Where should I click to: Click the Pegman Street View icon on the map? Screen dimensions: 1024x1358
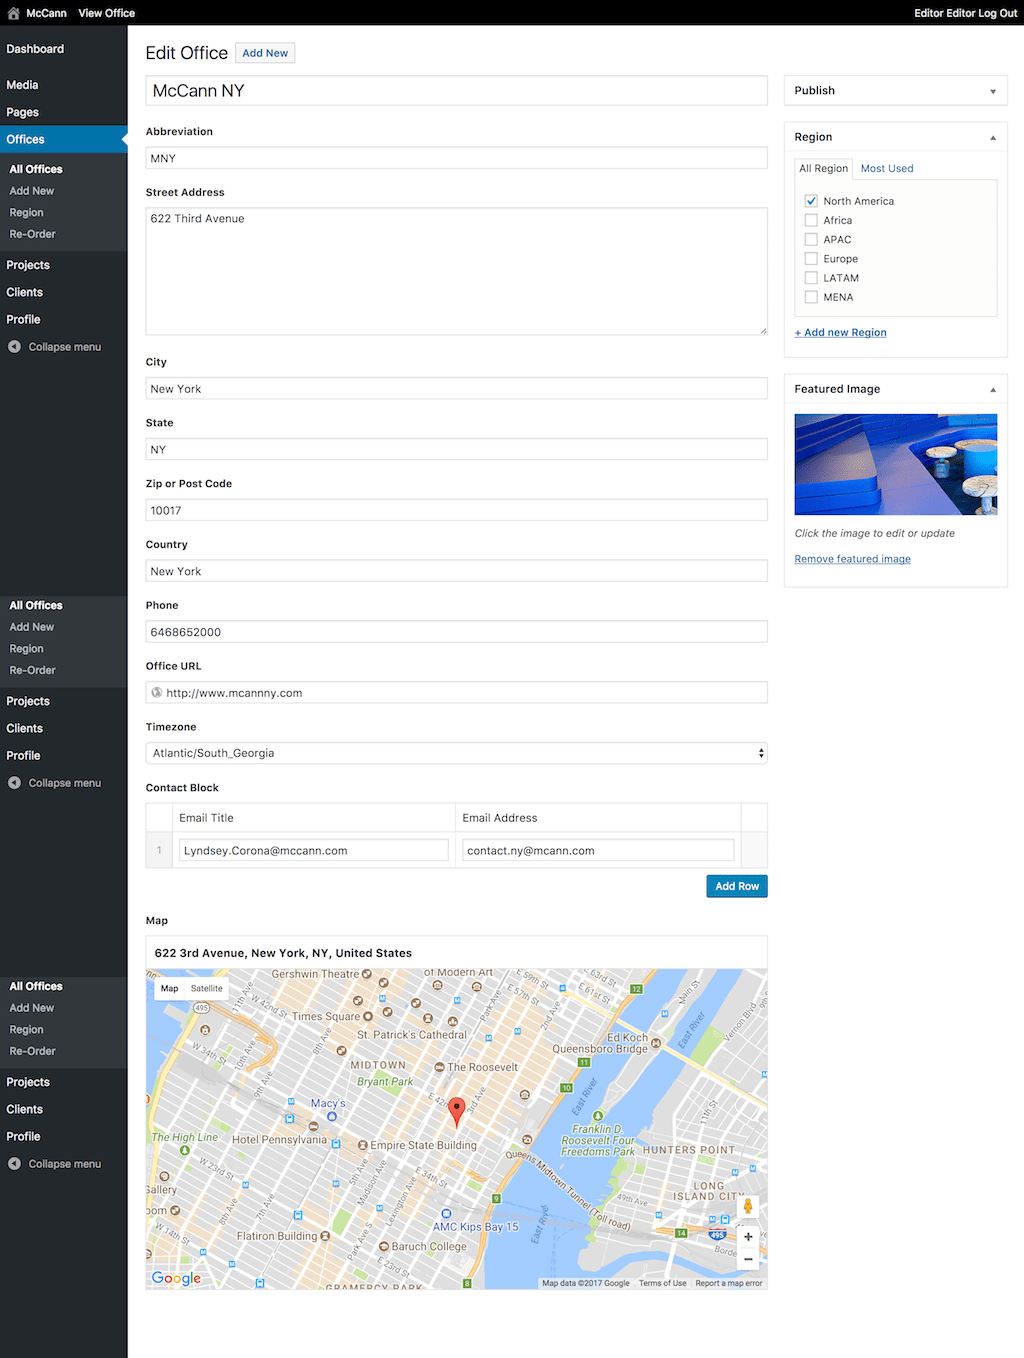(x=748, y=1207)
